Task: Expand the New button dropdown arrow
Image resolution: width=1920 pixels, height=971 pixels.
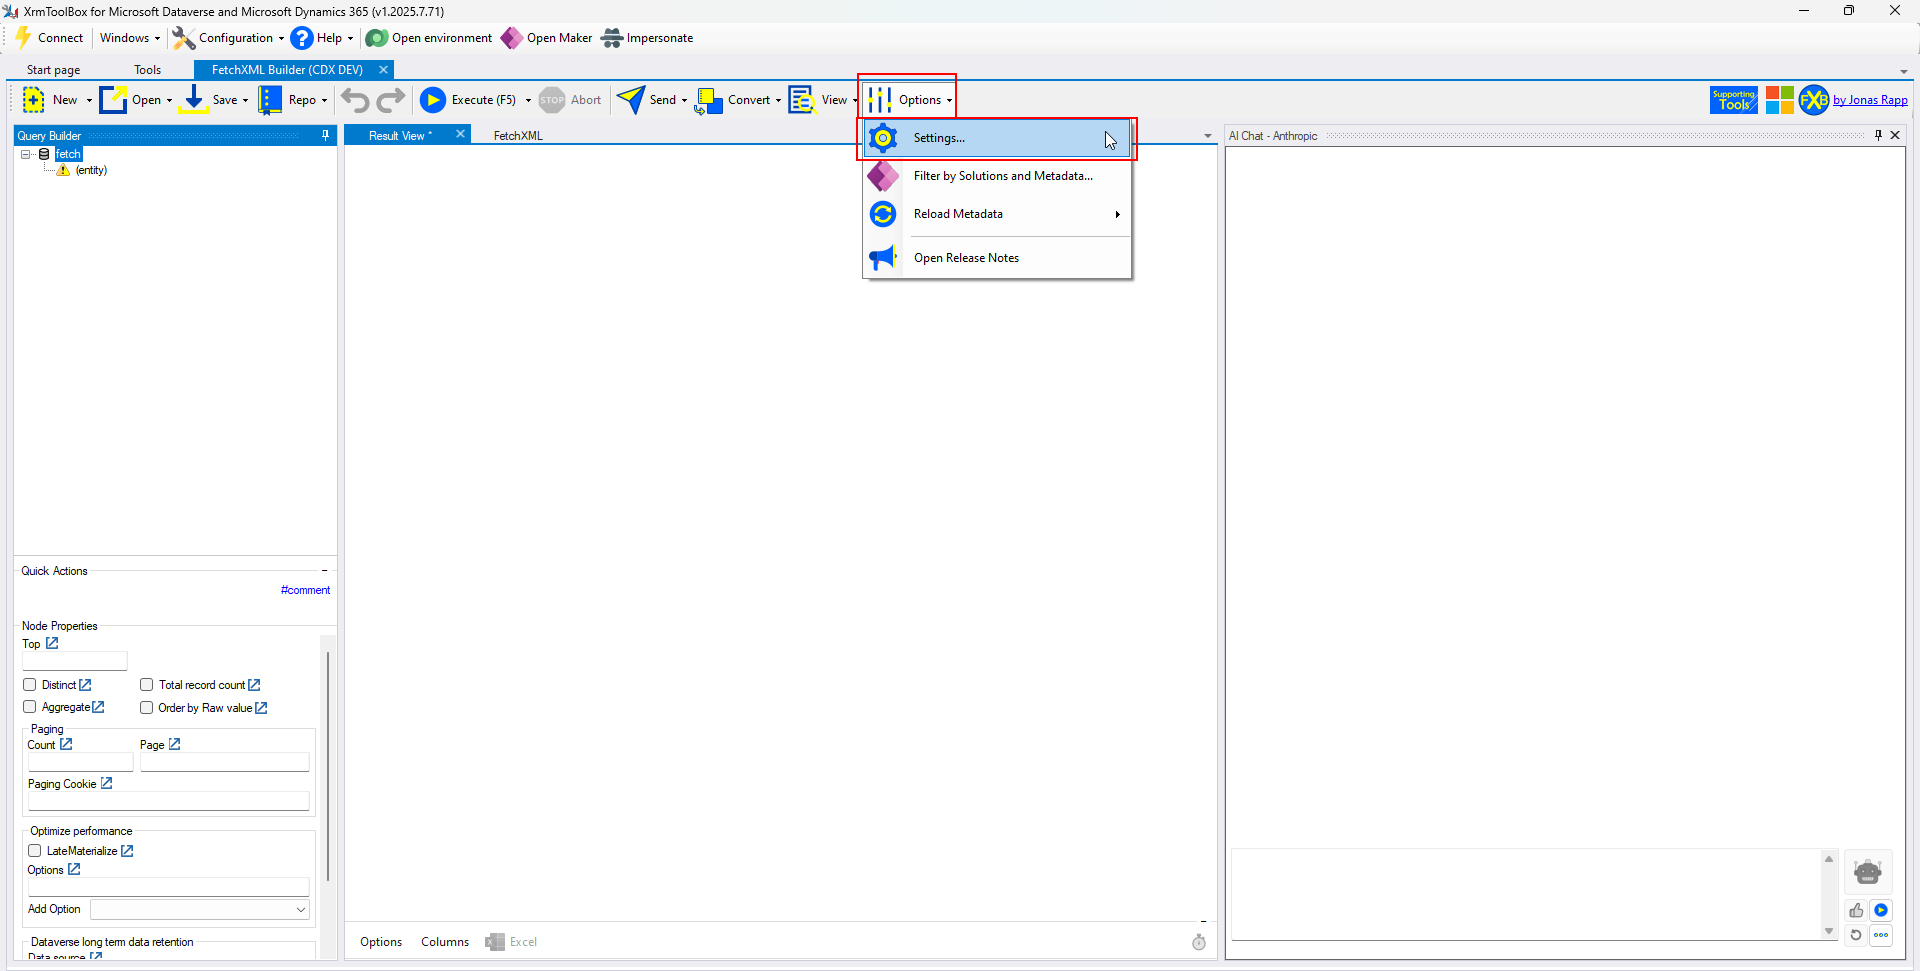Action: [x=89, y=100]
